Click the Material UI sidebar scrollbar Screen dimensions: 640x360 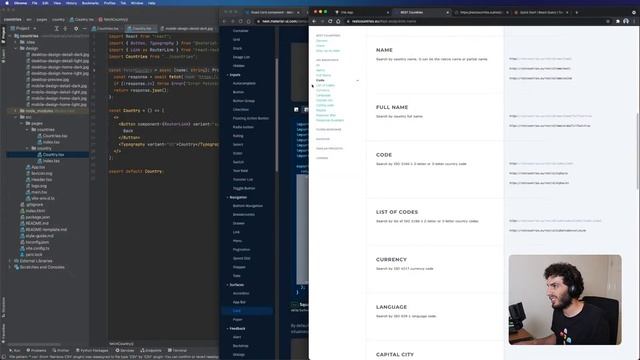point(277,114)
